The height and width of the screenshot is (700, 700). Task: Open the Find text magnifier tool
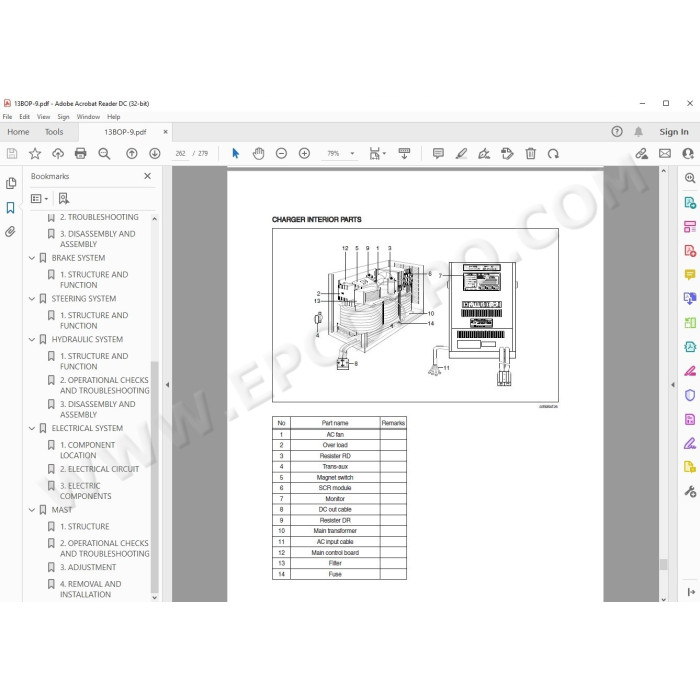point(104,154)
